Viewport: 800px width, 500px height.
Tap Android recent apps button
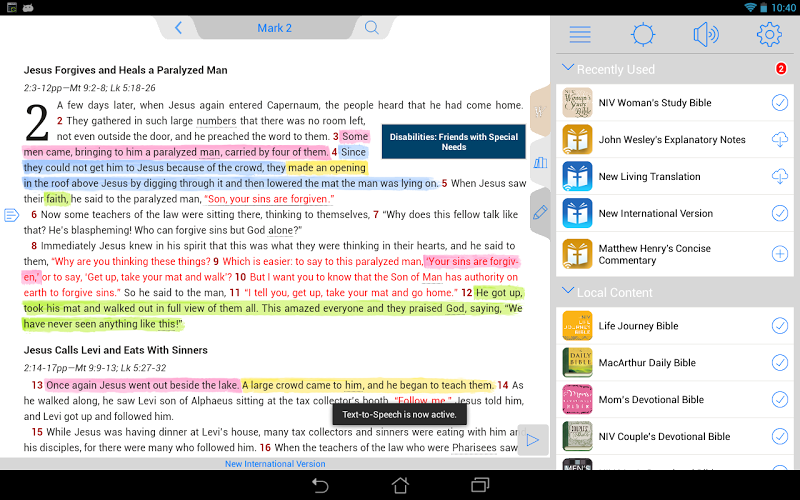pyautogui.click(x=480, y=485)
